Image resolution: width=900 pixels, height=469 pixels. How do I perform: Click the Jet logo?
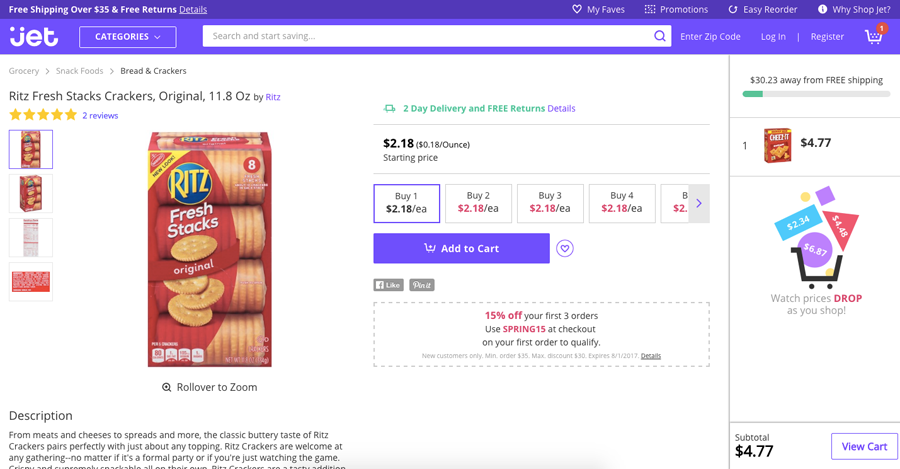pyautogui.click(x=34, y=36)
